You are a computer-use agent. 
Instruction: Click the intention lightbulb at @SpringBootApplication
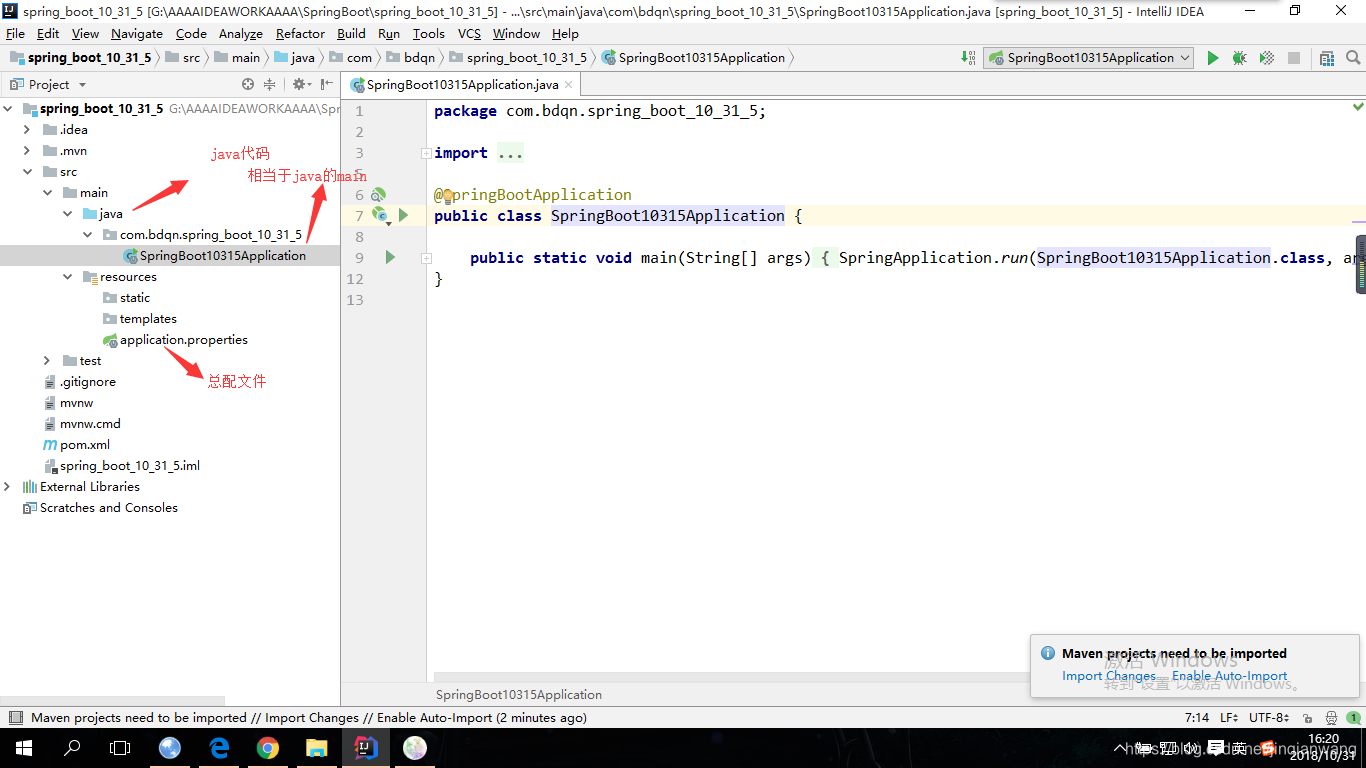tap(447, 195)
